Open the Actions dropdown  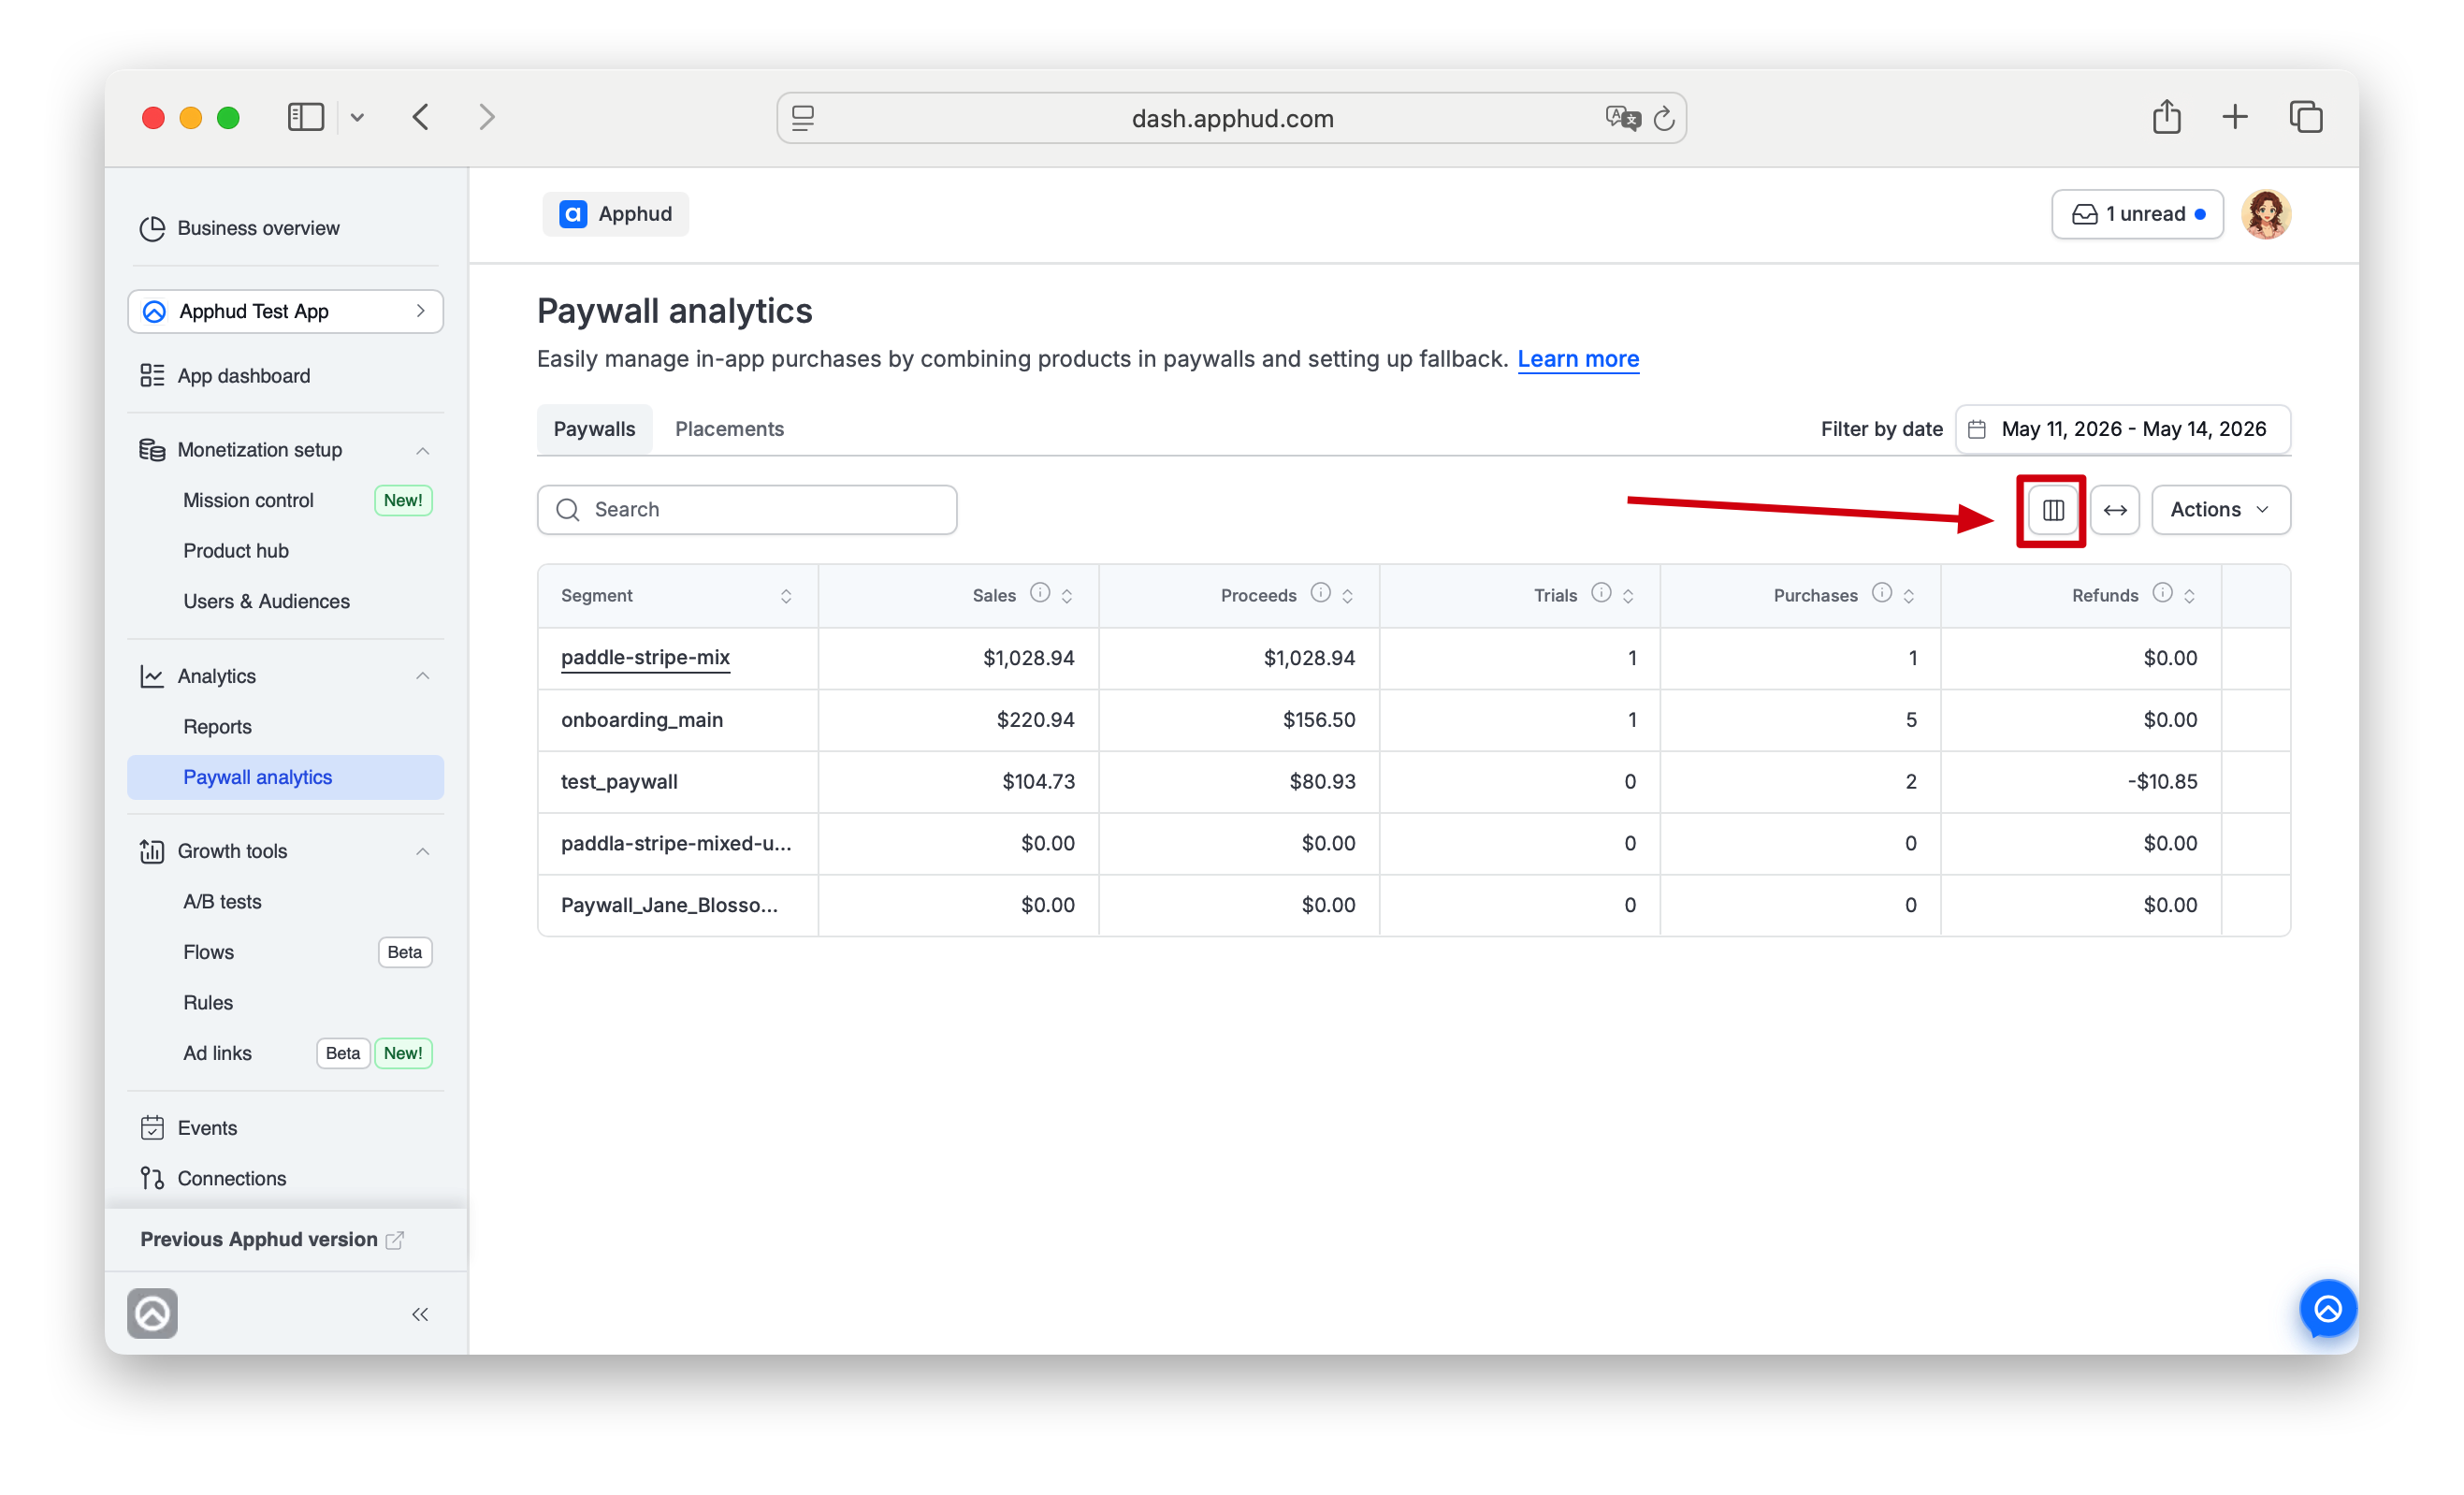[x=2220, y=510]
